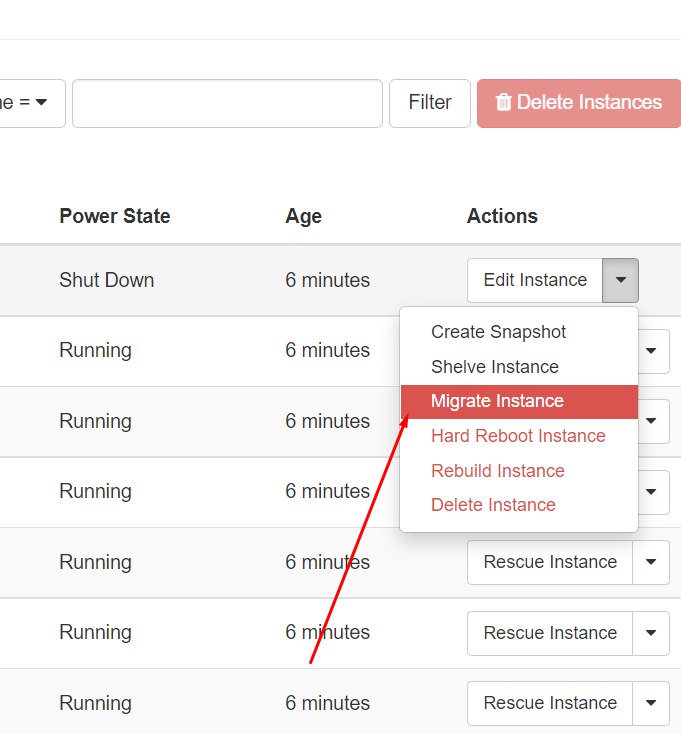Click the trash icon on Delete Instances
This screenshot has width=681, height=734.
pos(504,102)
